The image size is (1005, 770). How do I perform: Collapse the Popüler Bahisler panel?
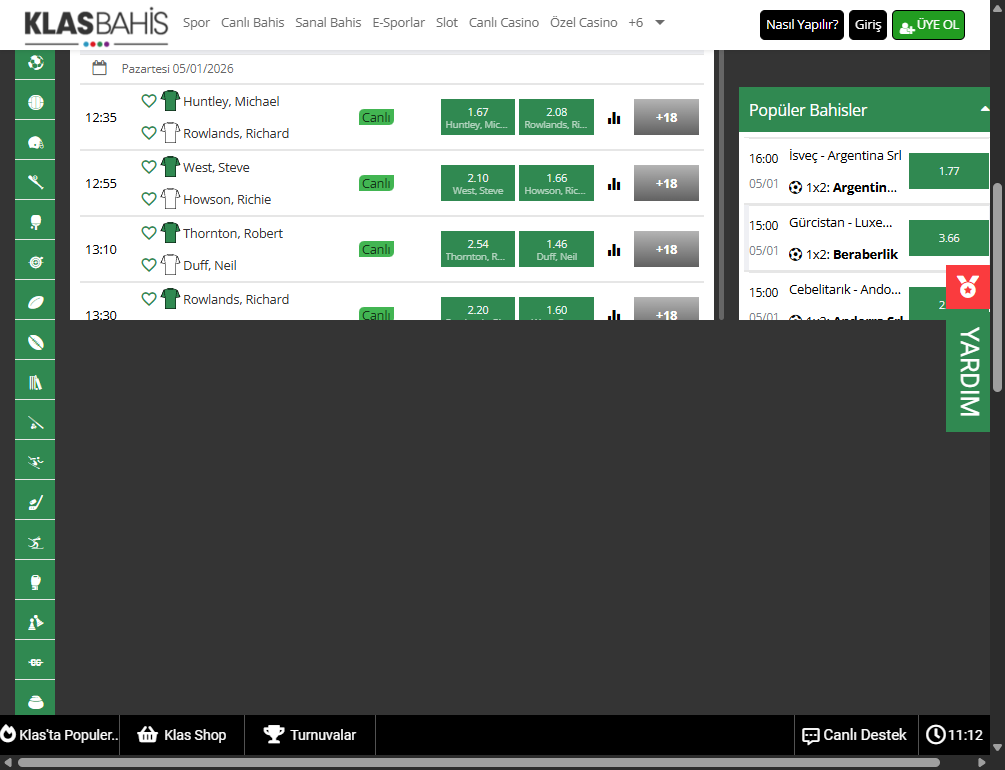point(984,110)
